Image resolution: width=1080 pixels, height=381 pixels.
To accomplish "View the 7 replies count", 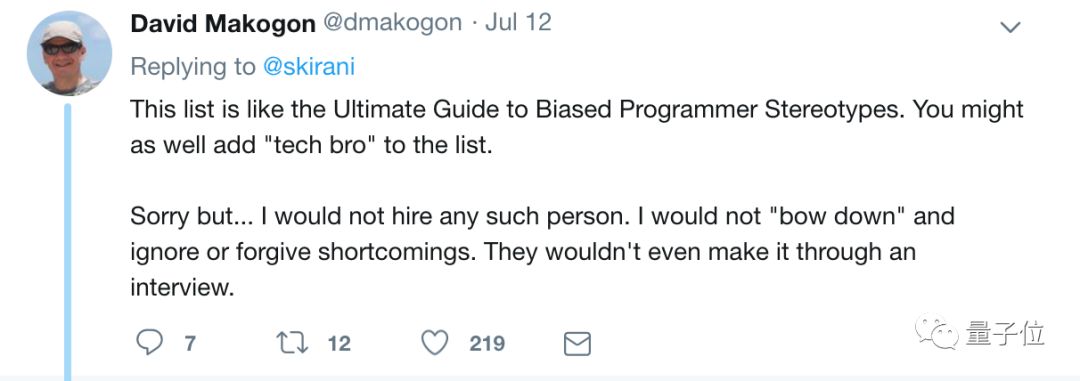I will point(189,343).
